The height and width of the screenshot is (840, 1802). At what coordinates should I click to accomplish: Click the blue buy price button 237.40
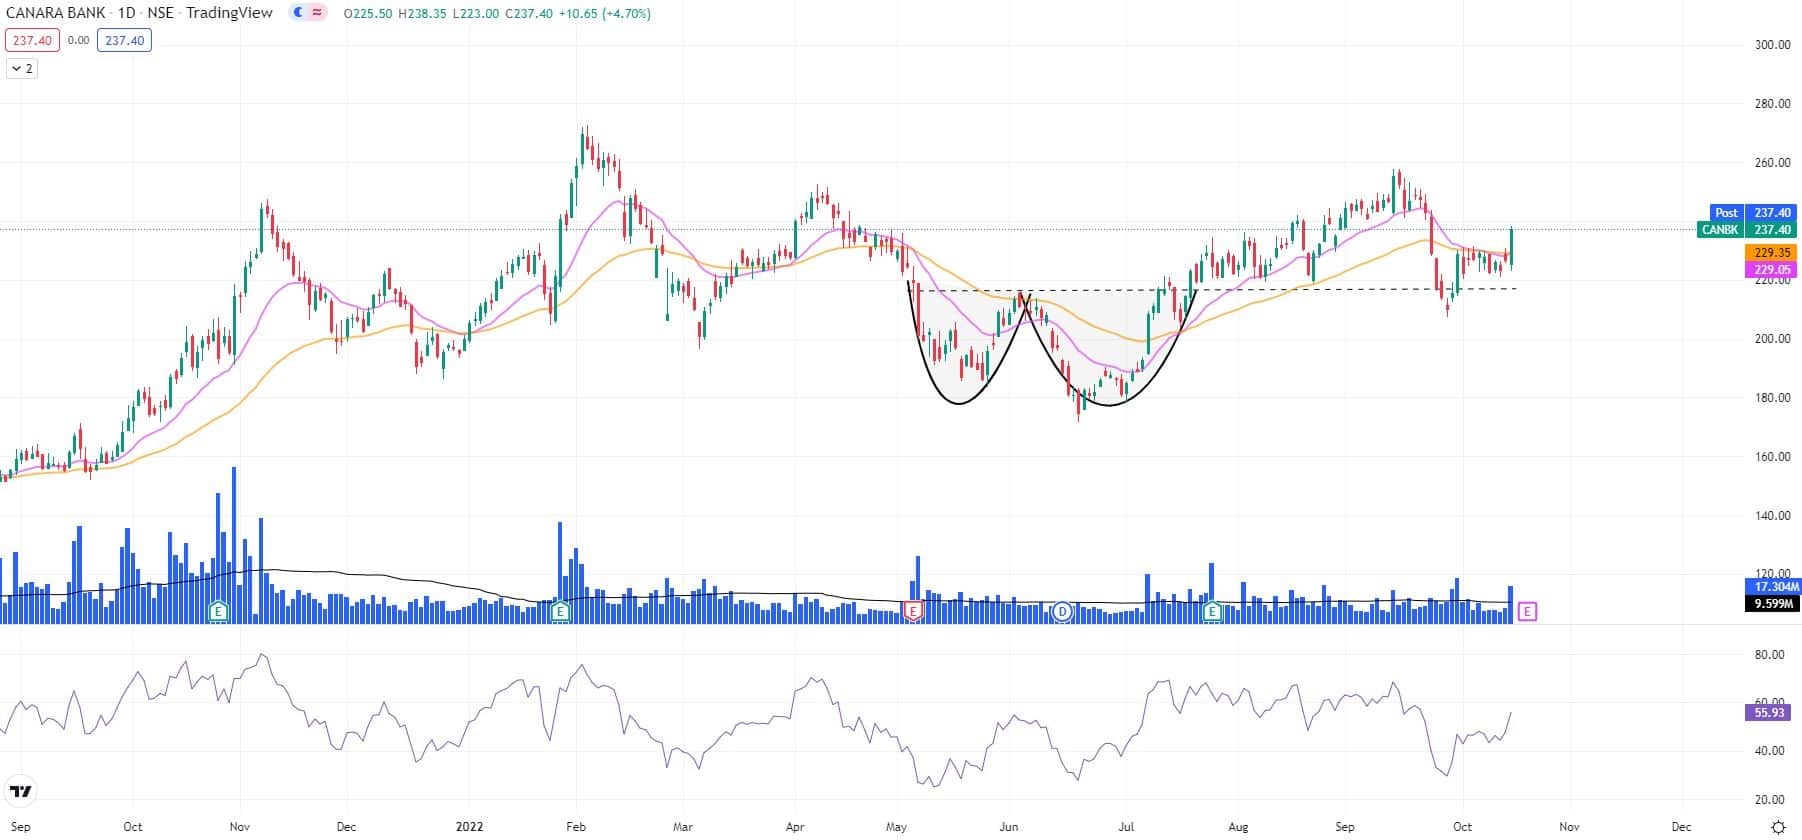click(124, 41)
